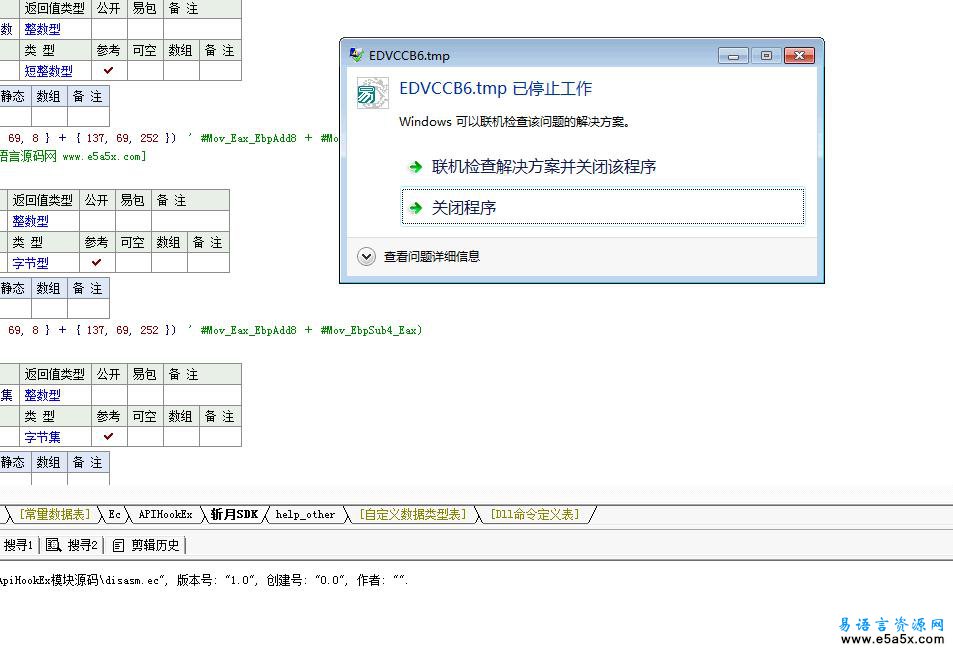Close the EDVCCB6.tmp dialog
This screenshot has width=953, height=652.
[x=799, y=56]
